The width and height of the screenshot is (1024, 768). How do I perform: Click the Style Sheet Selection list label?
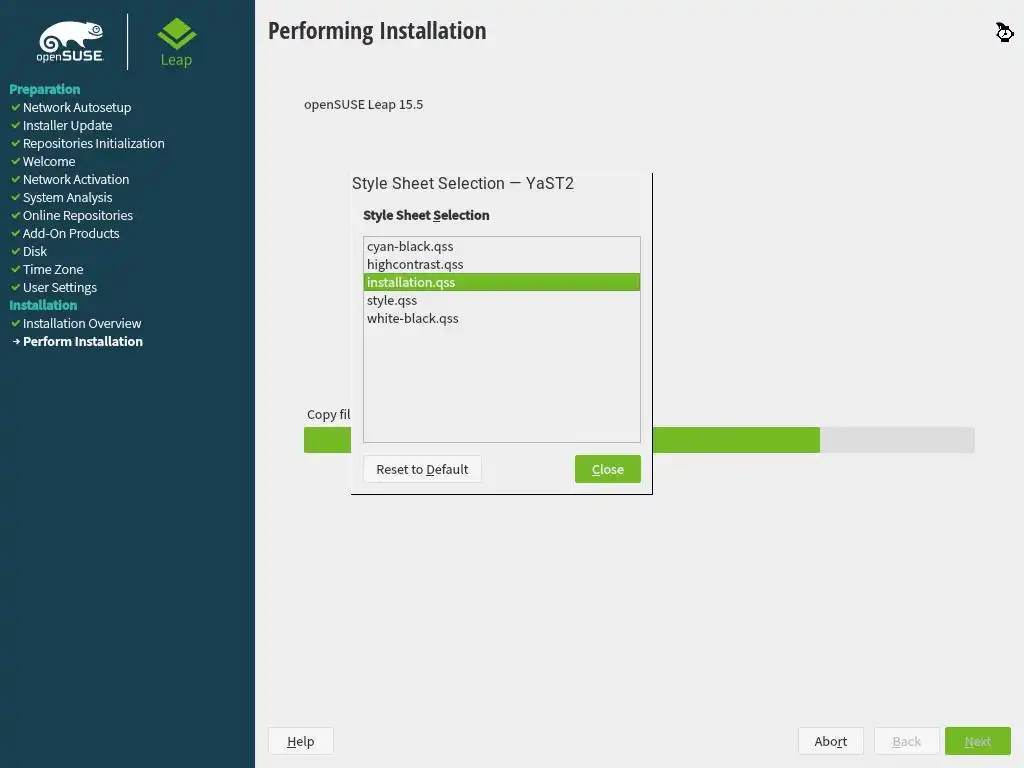426,215
